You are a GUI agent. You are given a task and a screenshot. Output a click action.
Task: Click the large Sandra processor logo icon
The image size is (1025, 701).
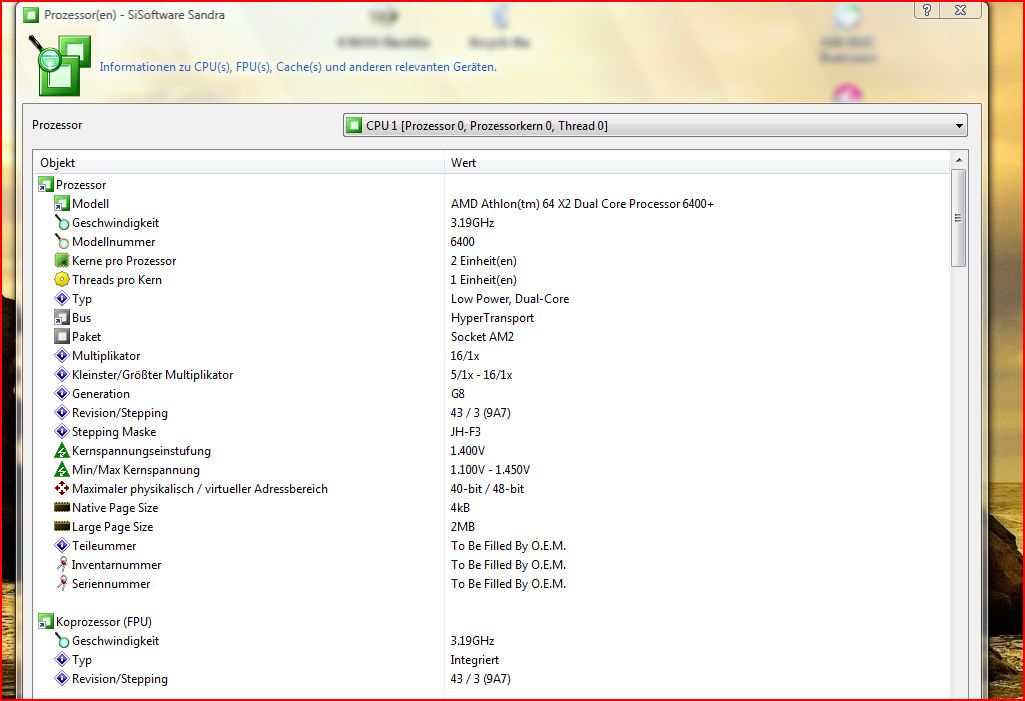tap(59, 65)
